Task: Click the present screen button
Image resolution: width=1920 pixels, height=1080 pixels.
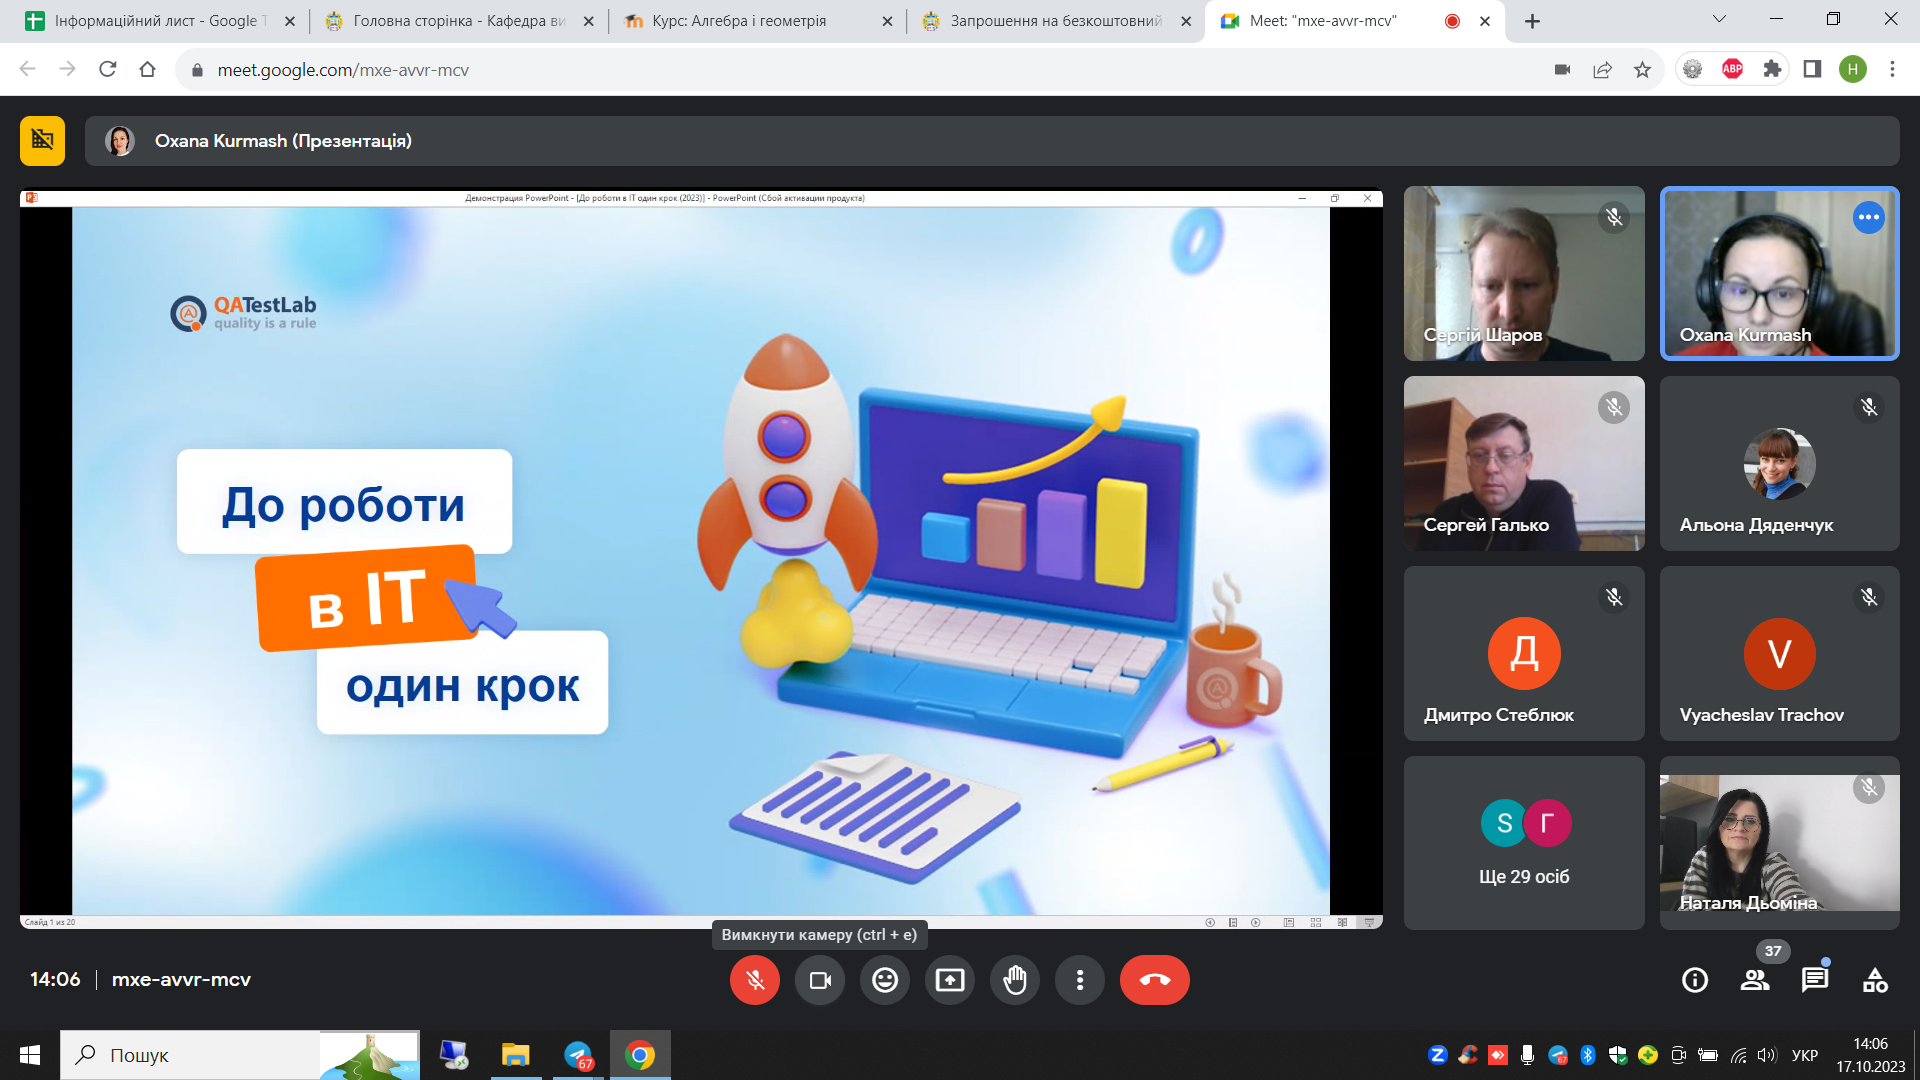Action: tap(950, 980)
